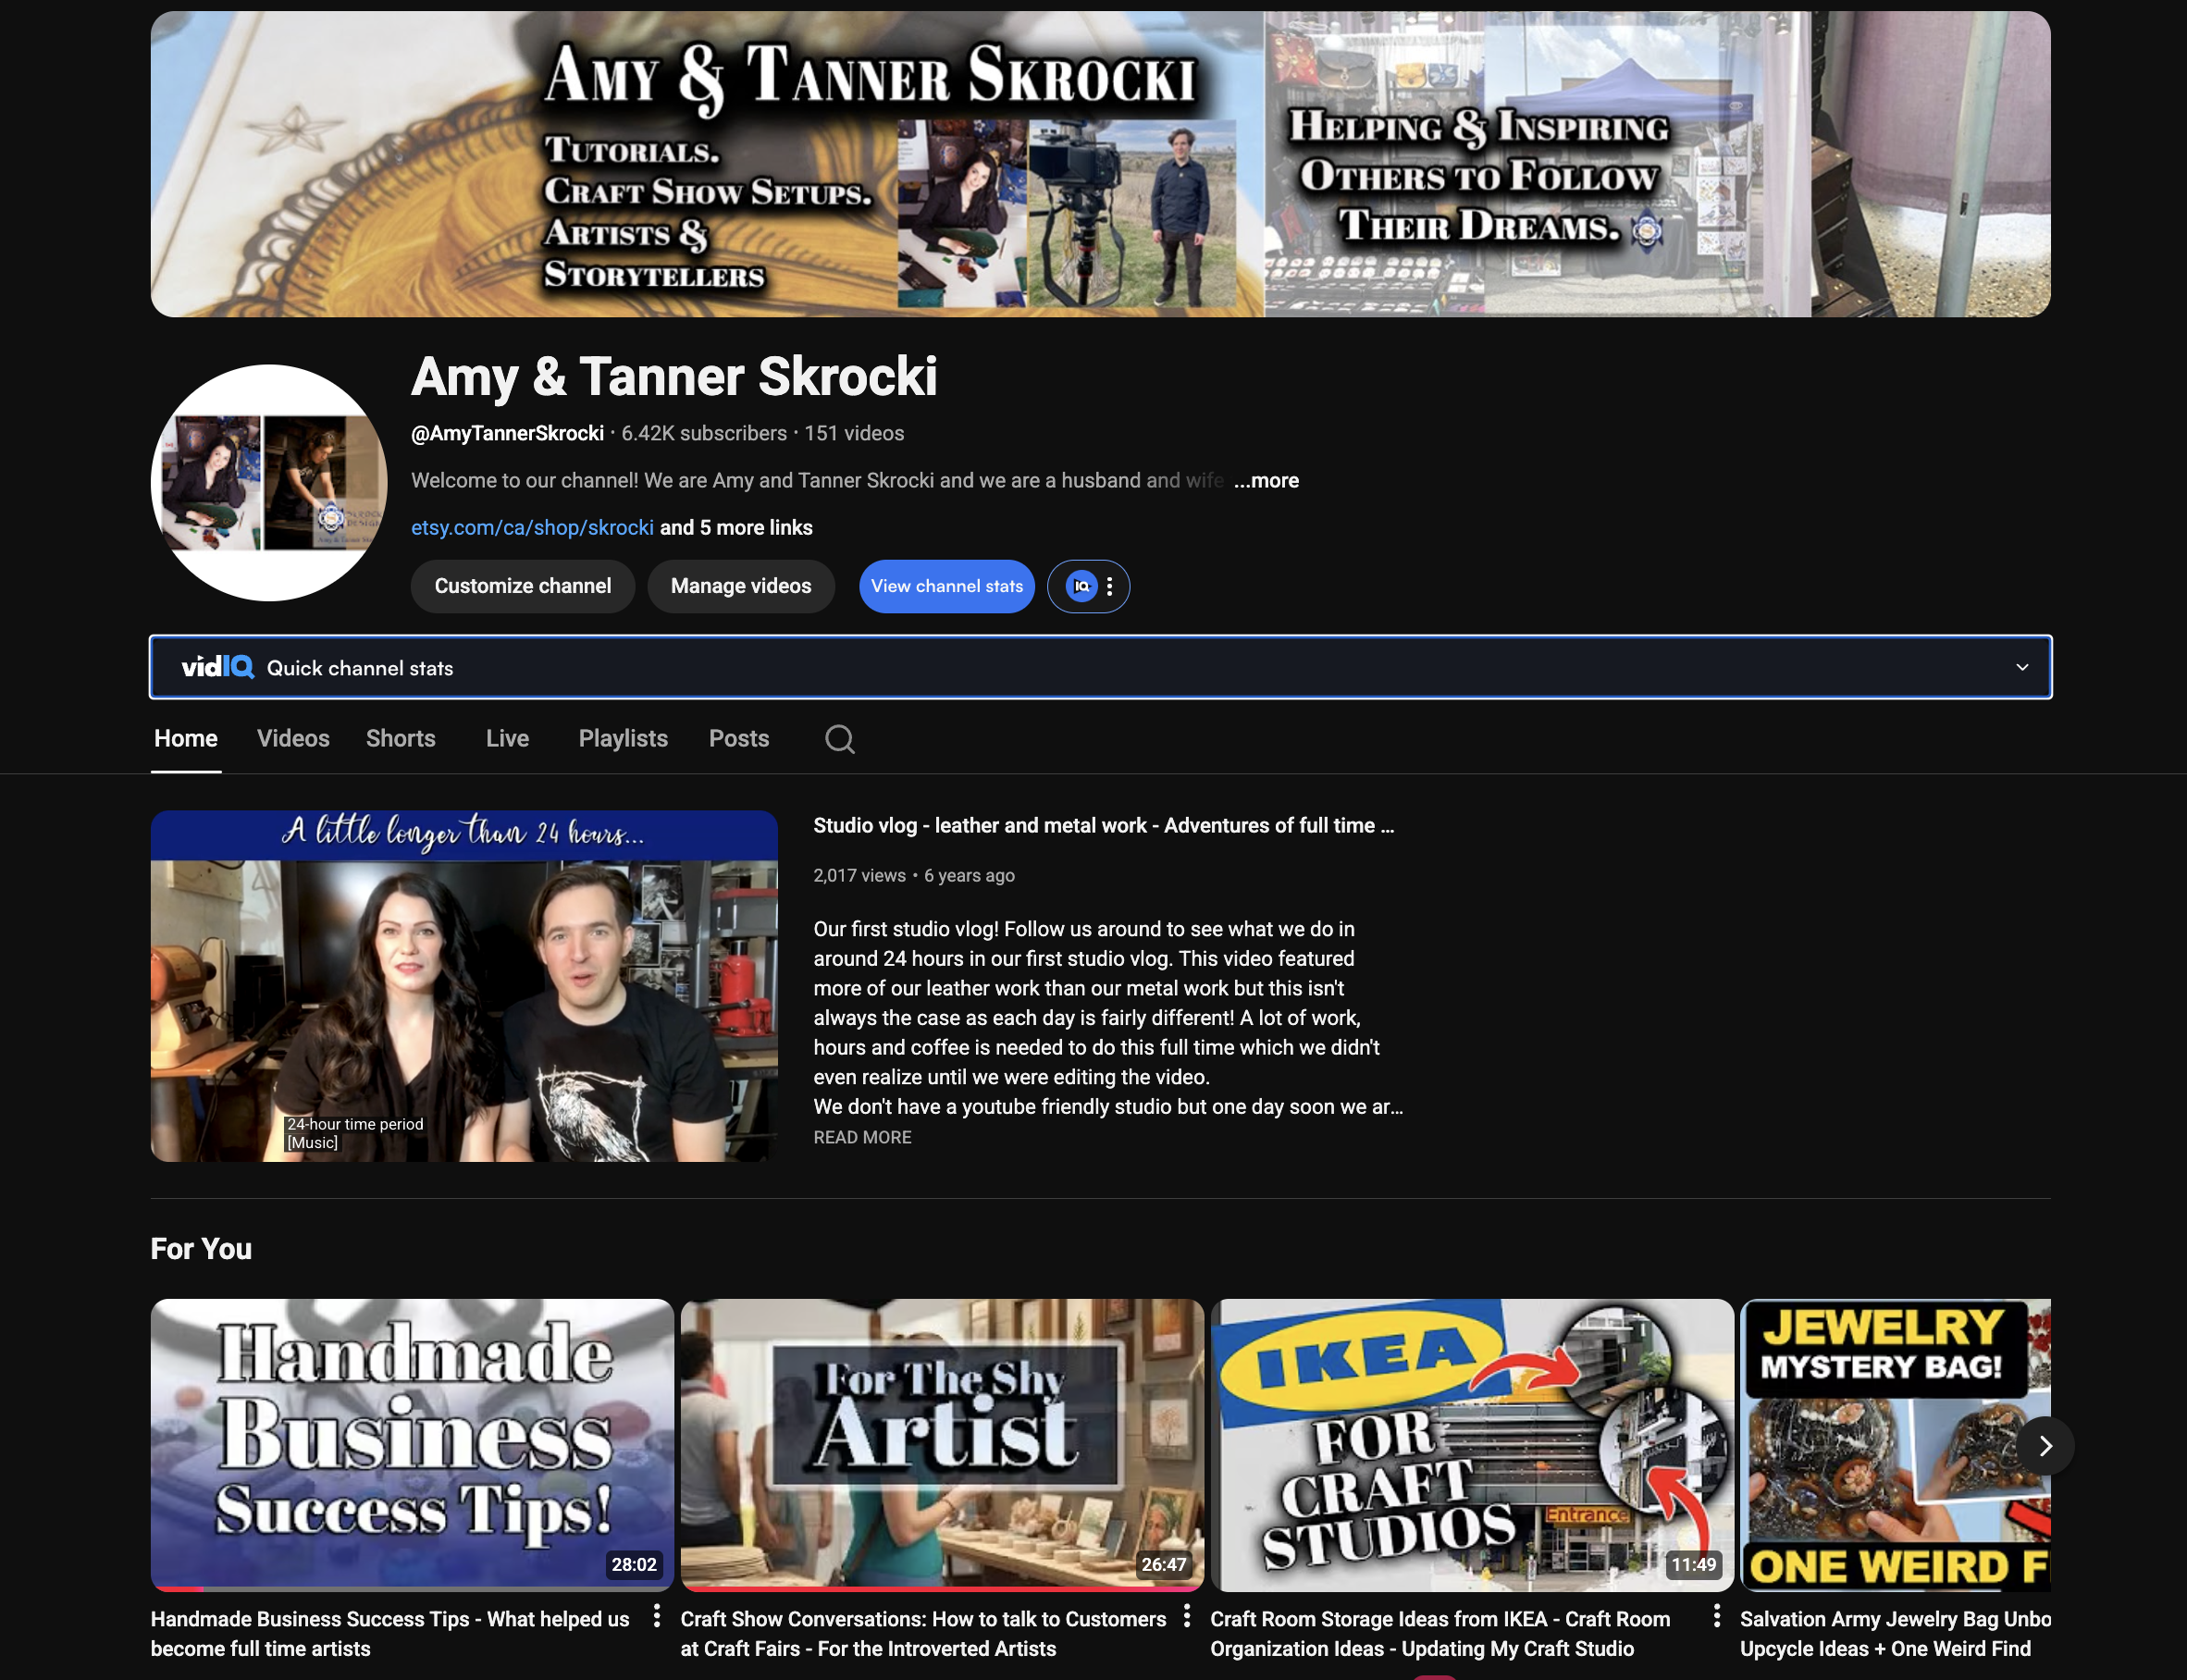Click the channel profile avatar picture
The height and width of the screenshot is (1680, 2187).
pyautogui.click(x=269, y=483)
